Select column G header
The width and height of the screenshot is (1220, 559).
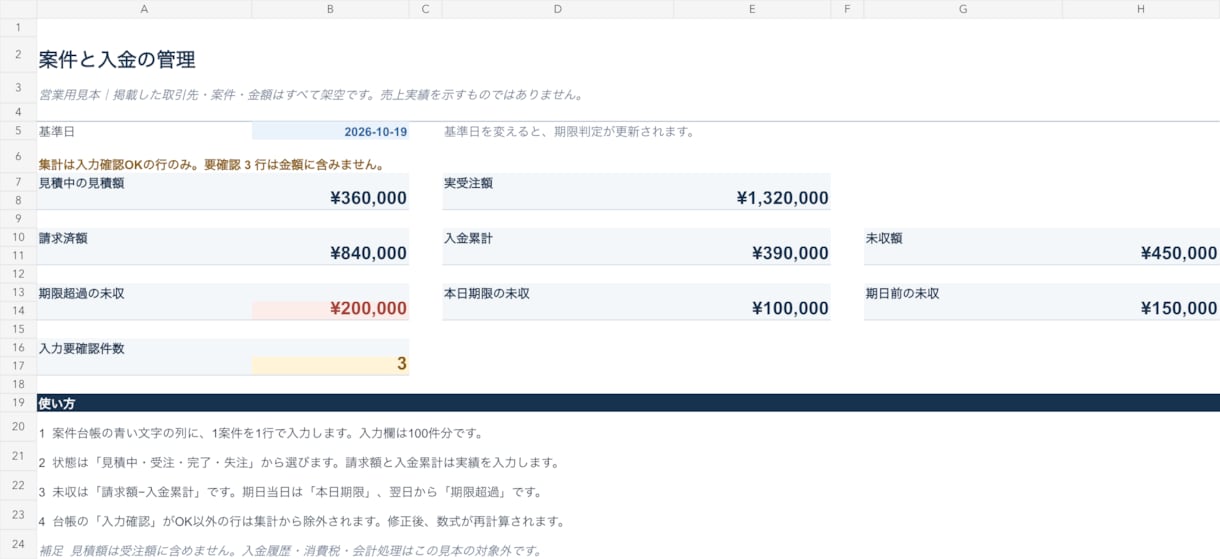click(x=963, y=9)
